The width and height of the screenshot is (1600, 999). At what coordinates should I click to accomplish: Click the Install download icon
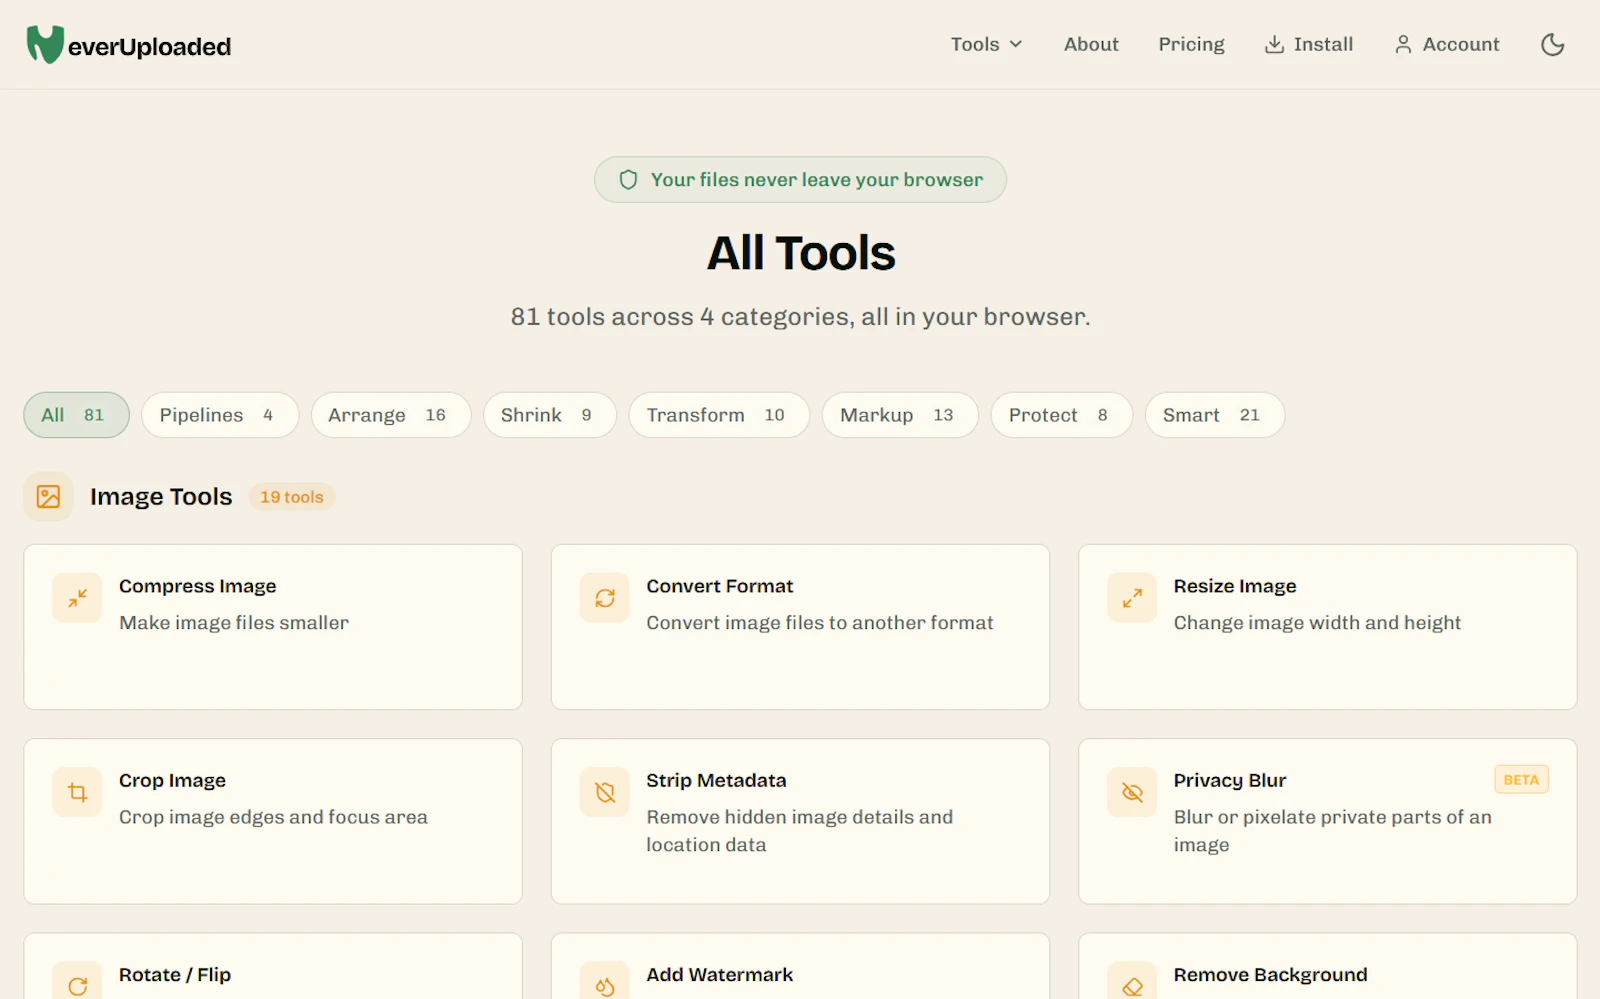(1274, 44)
